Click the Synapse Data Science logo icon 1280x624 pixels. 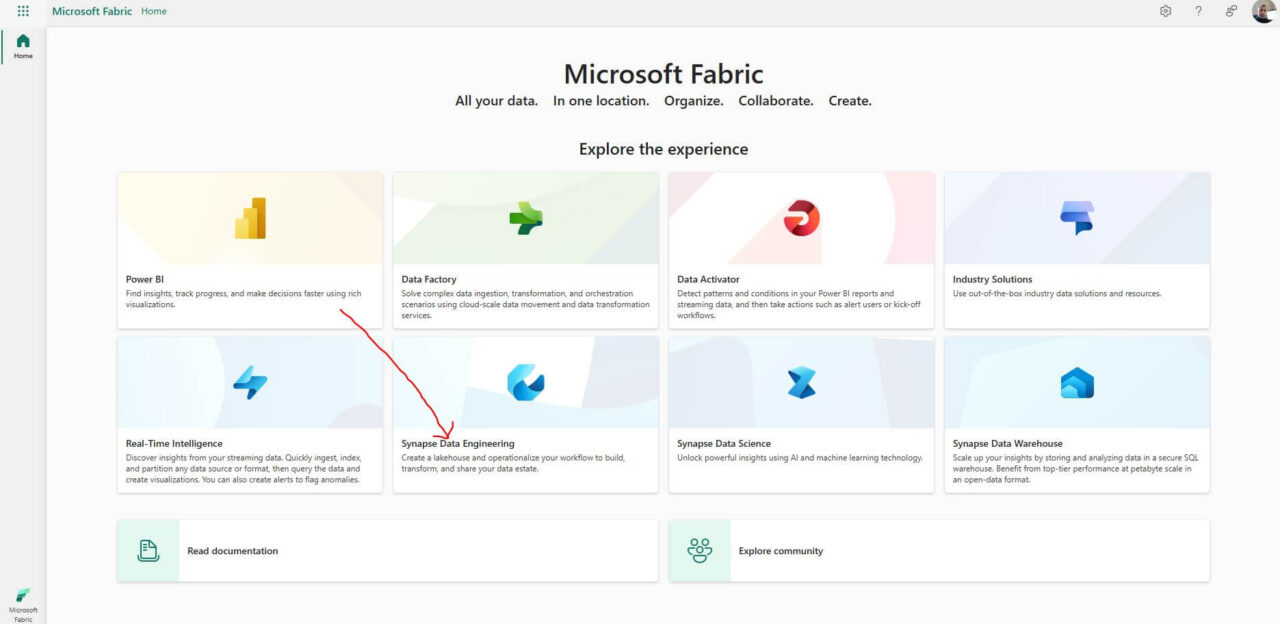point(801,382)
